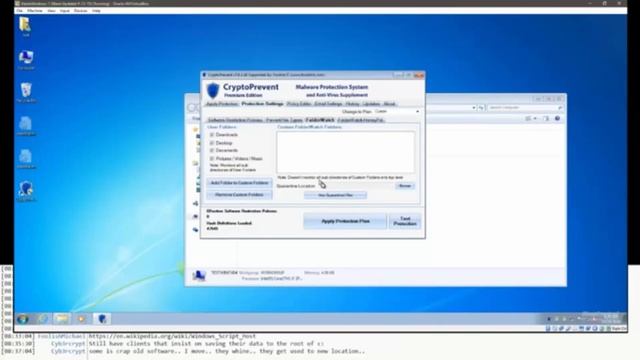Image resolution: width=640 pixels, height=360 pixels.
Task: Open Explorer view options dropdown arrow
Action: [535, 118]
